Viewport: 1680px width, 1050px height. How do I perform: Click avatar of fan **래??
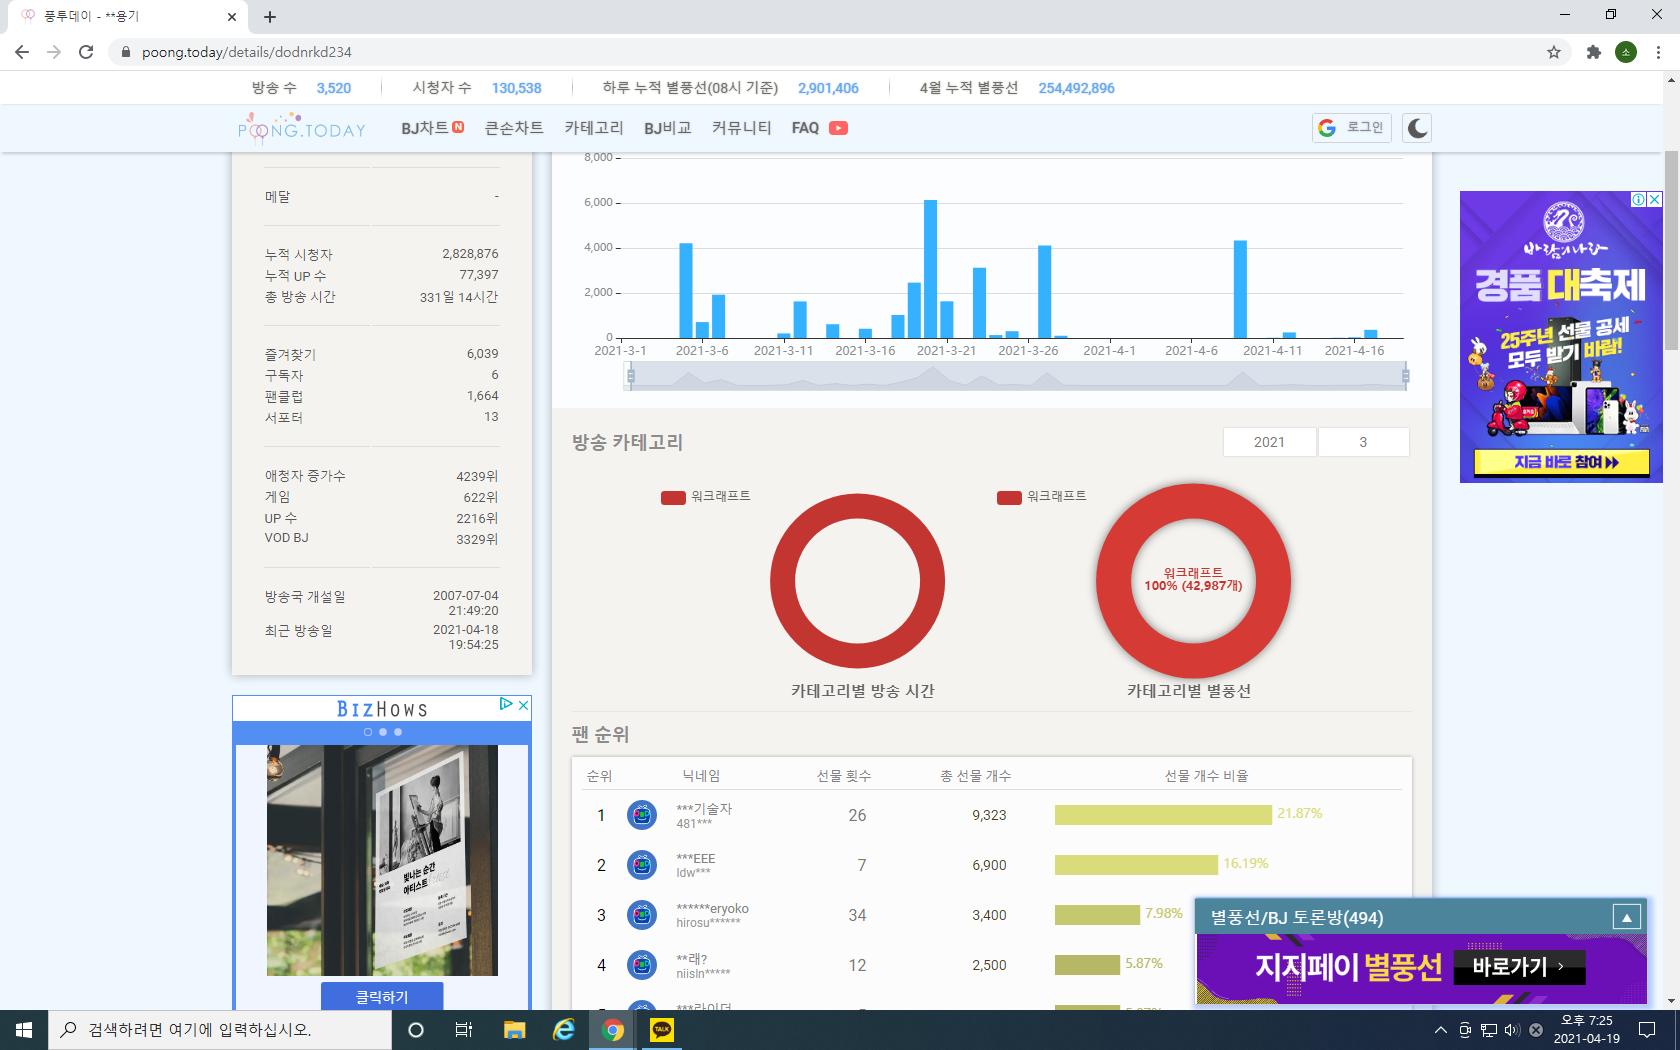tap(642, 965)
